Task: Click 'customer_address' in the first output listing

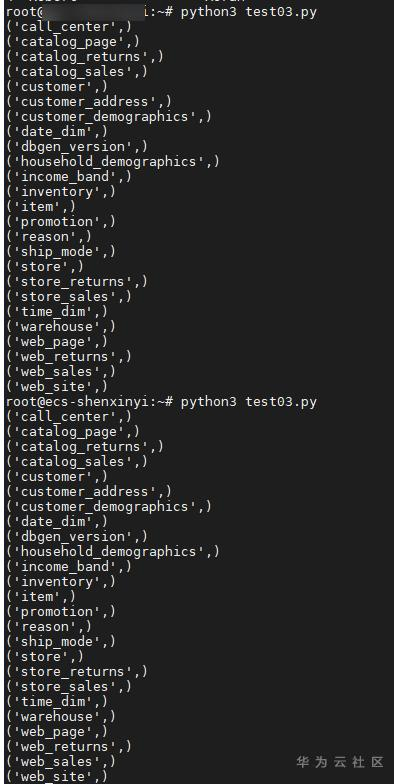Action: pos(88,102)
